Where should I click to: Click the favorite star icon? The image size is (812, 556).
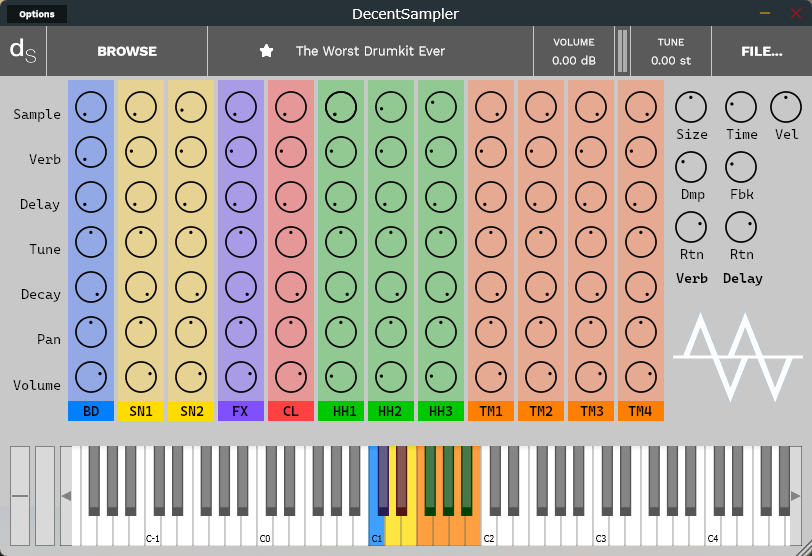click(x=266, y=51)
